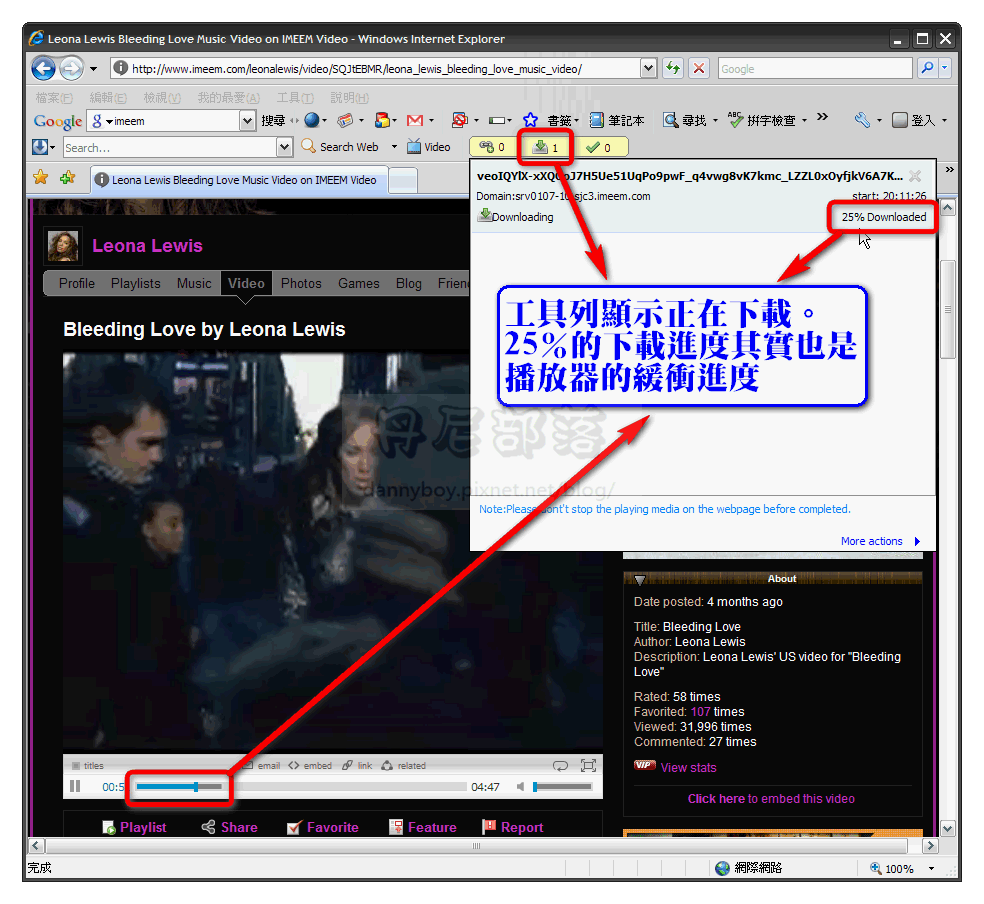Open the 編輯(E) menu
This screenshot has height=904, width=984.
[108, 98]
